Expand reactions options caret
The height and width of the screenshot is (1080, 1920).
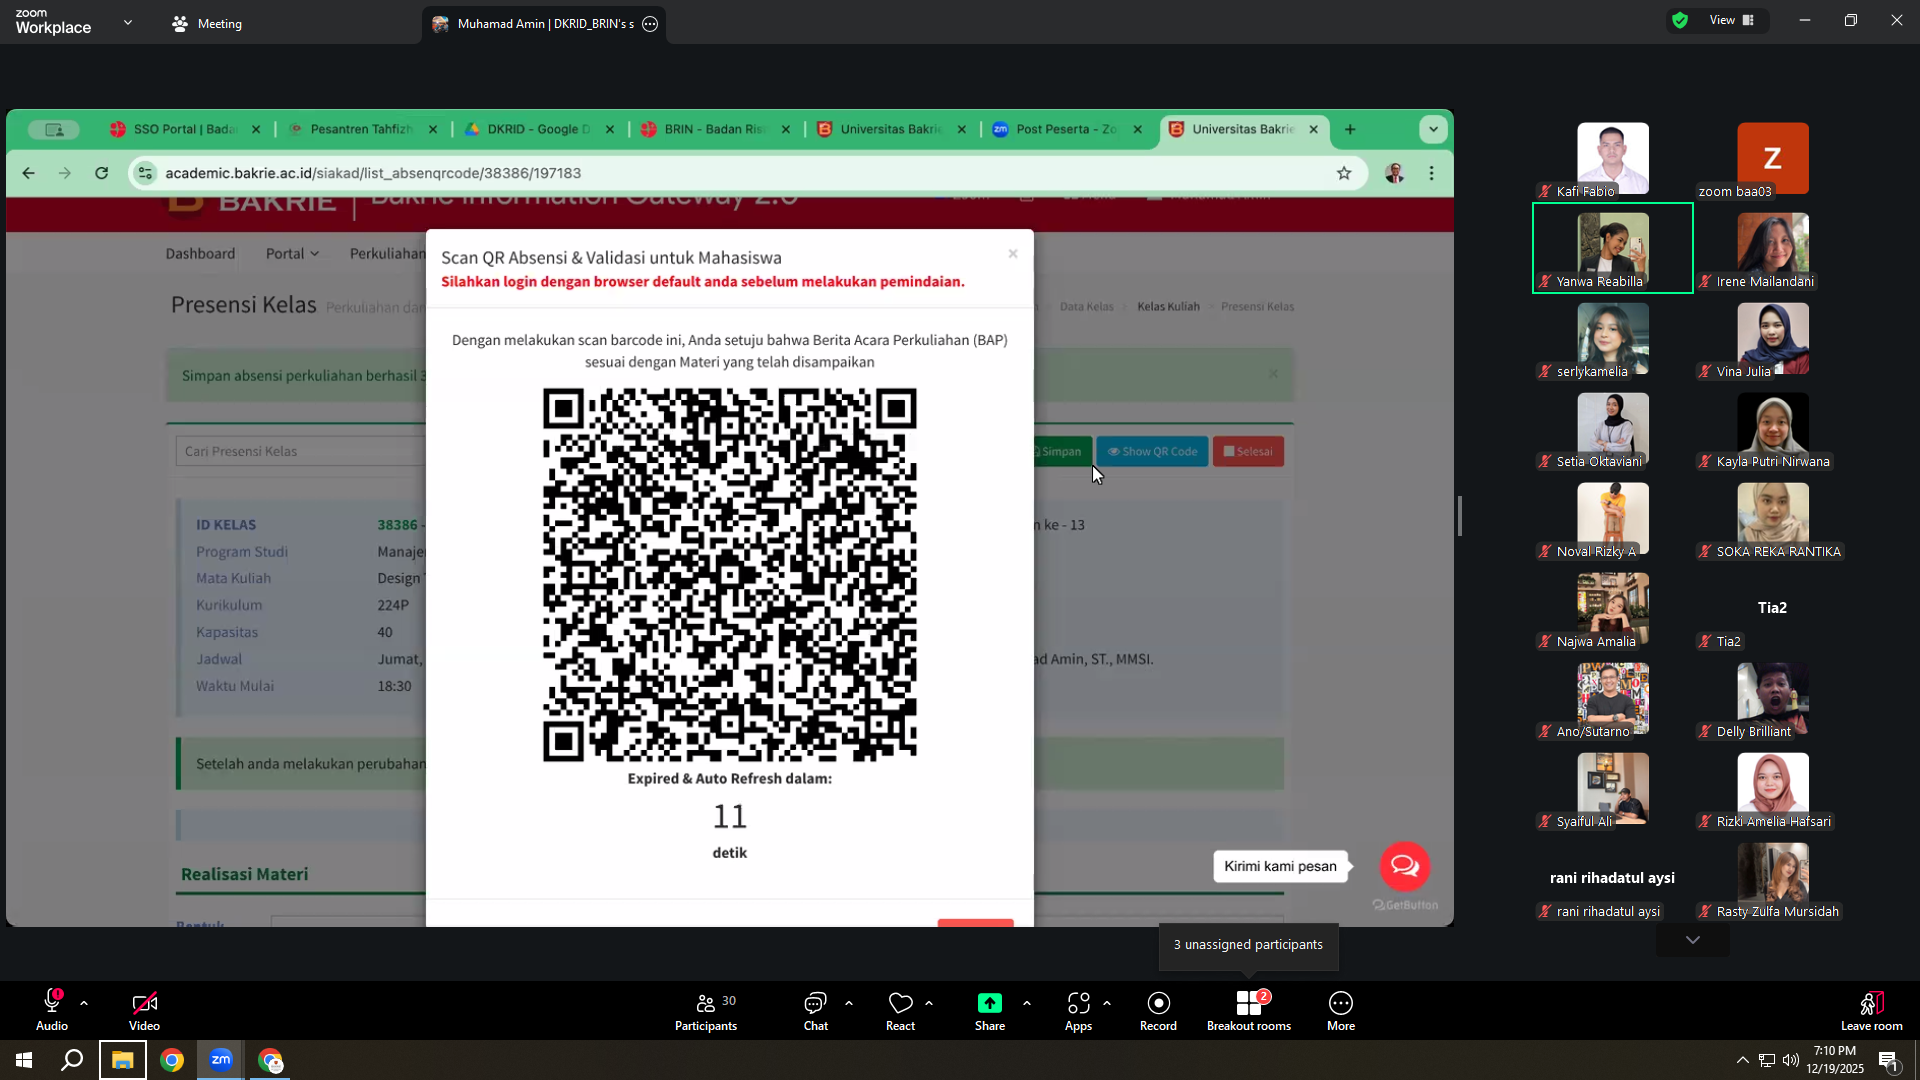click(x=929, y=1002)
